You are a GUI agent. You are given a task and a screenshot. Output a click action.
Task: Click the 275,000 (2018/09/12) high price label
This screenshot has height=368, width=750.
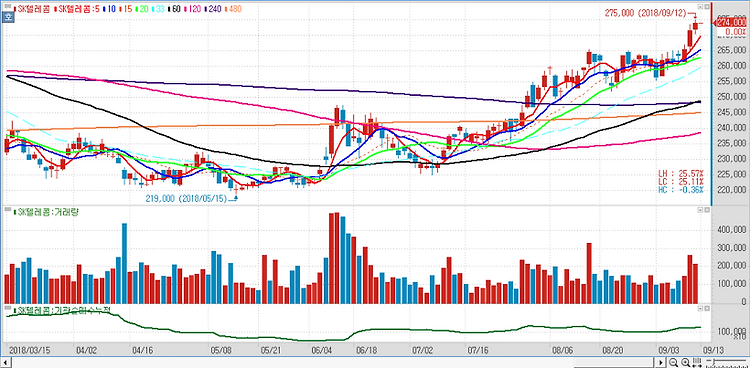646,13
